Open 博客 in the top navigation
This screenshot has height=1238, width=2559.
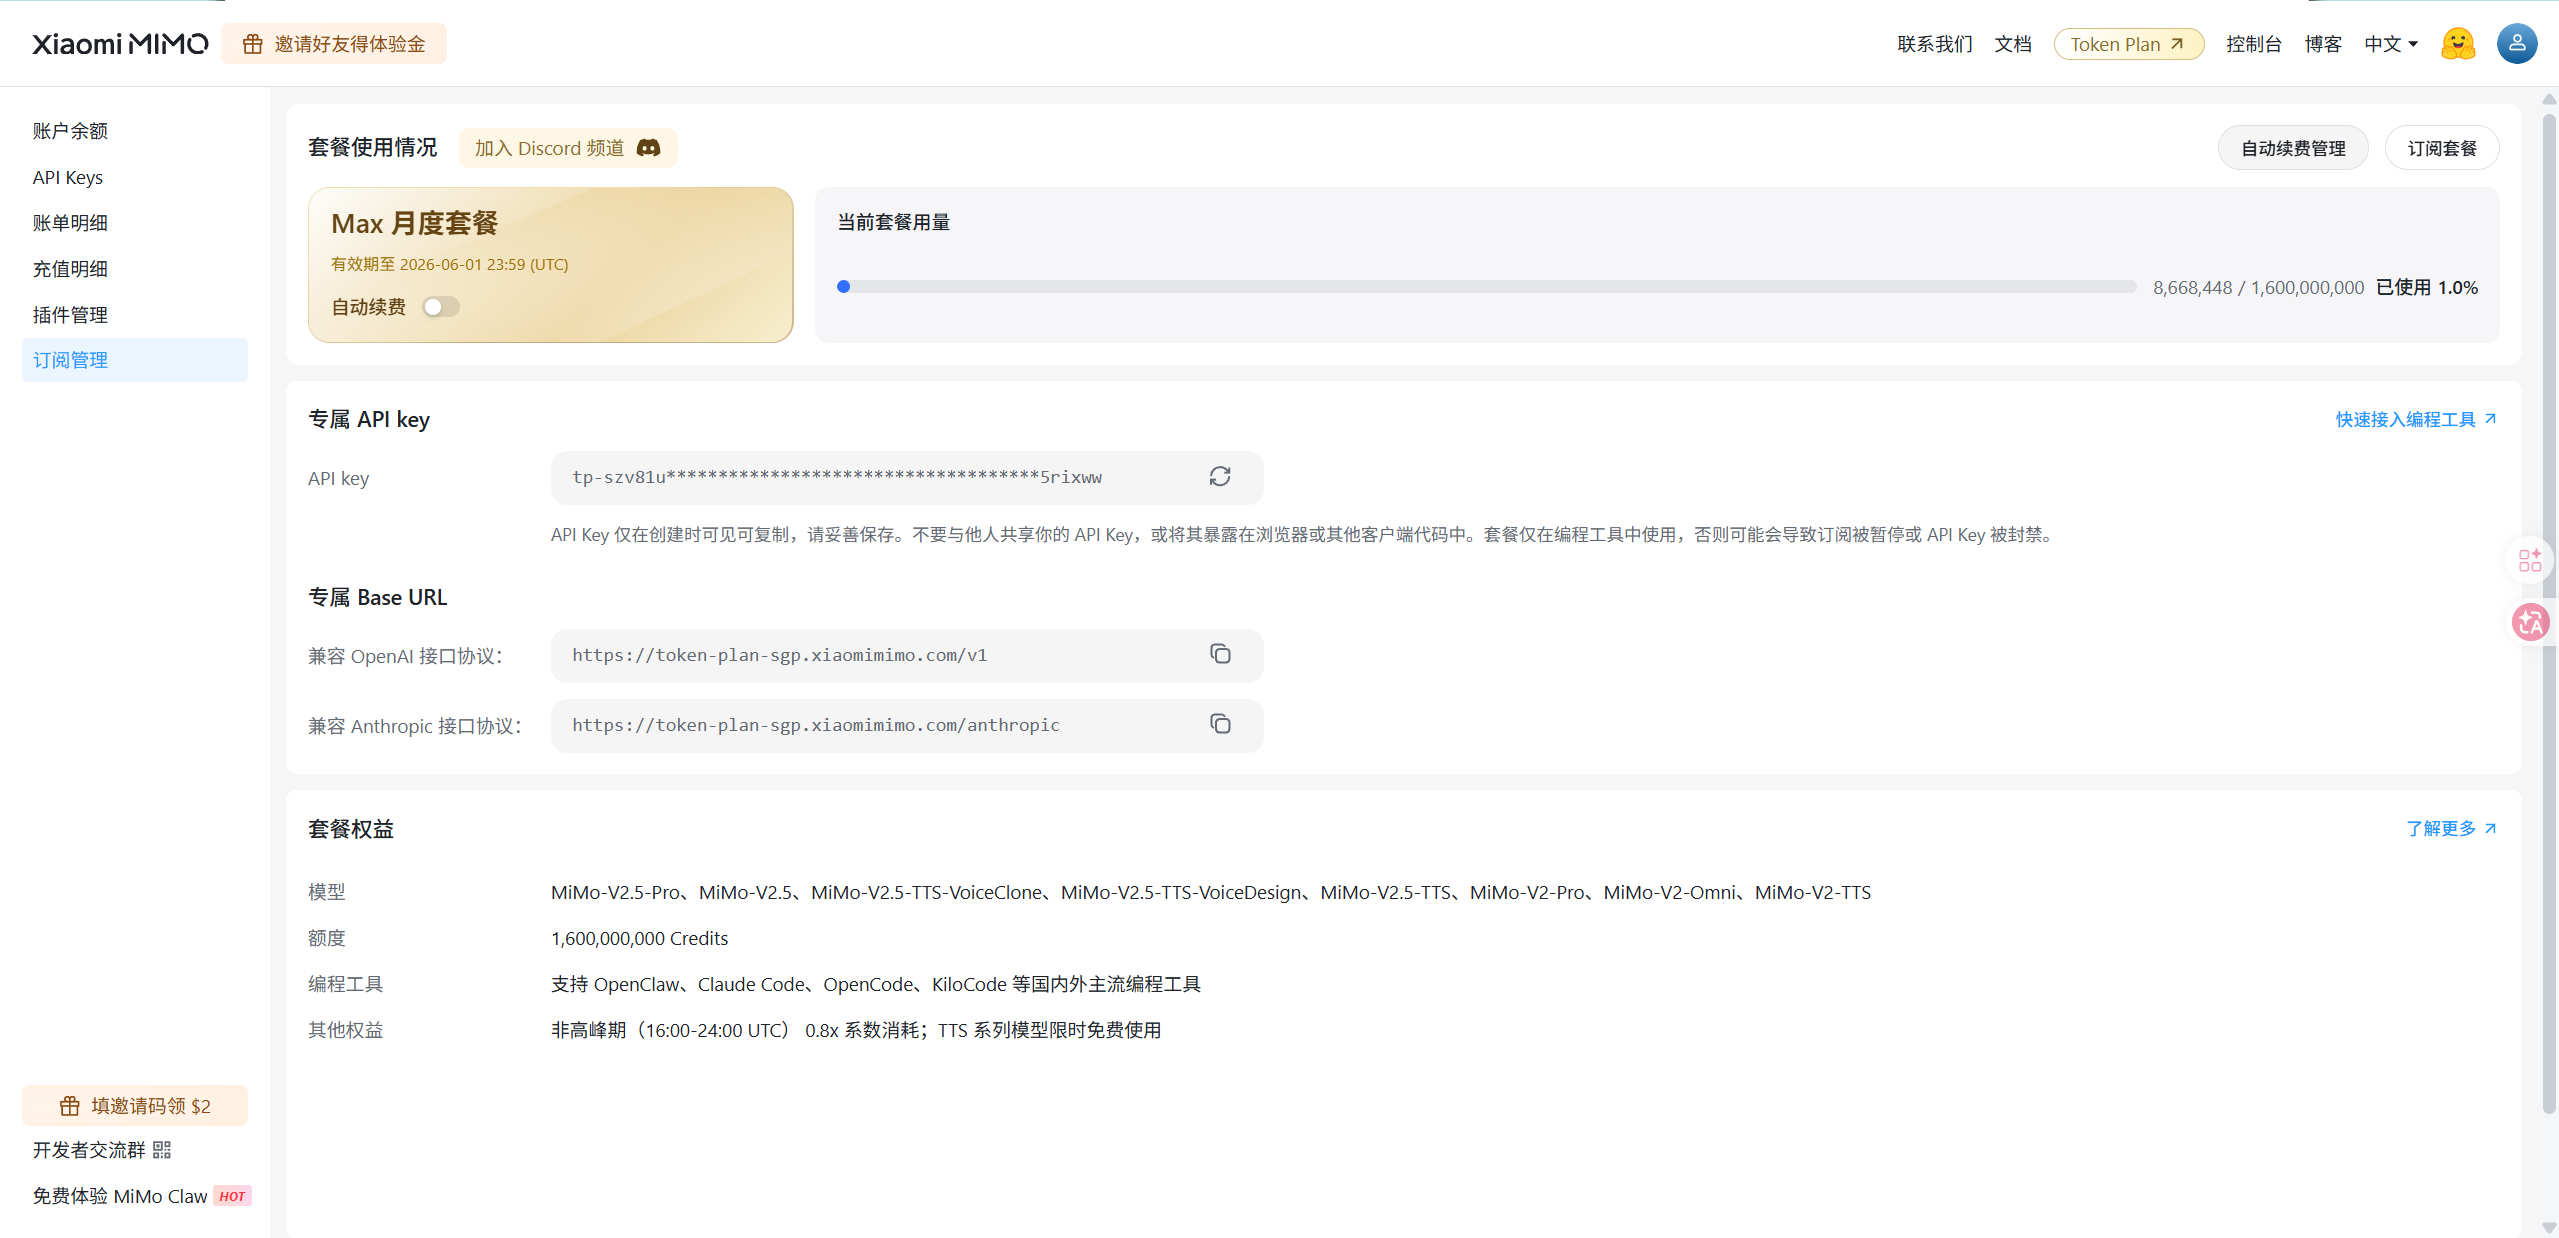(x=2323, y=44)
